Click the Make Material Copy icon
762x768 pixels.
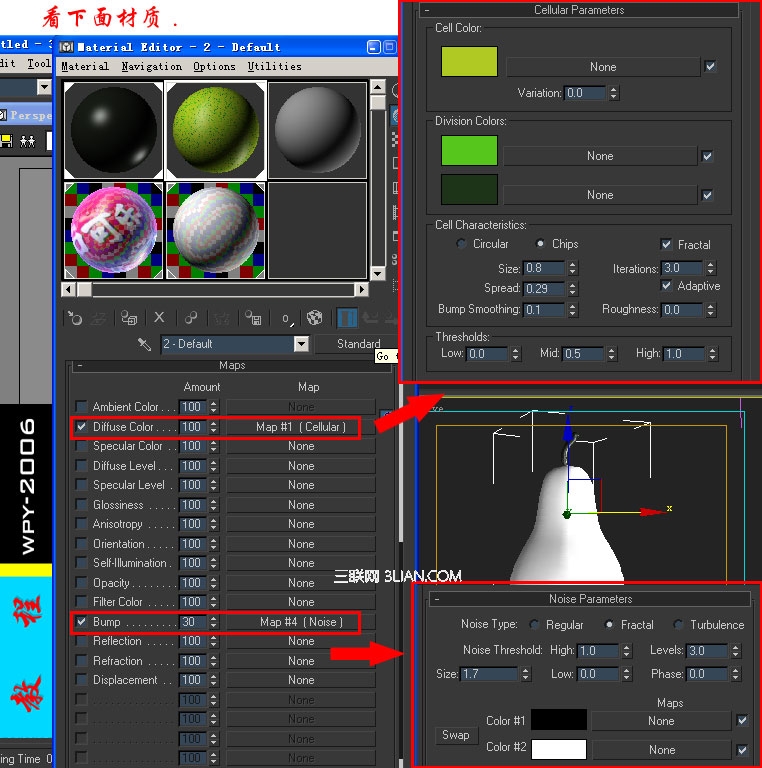click(x=190, y=318)
